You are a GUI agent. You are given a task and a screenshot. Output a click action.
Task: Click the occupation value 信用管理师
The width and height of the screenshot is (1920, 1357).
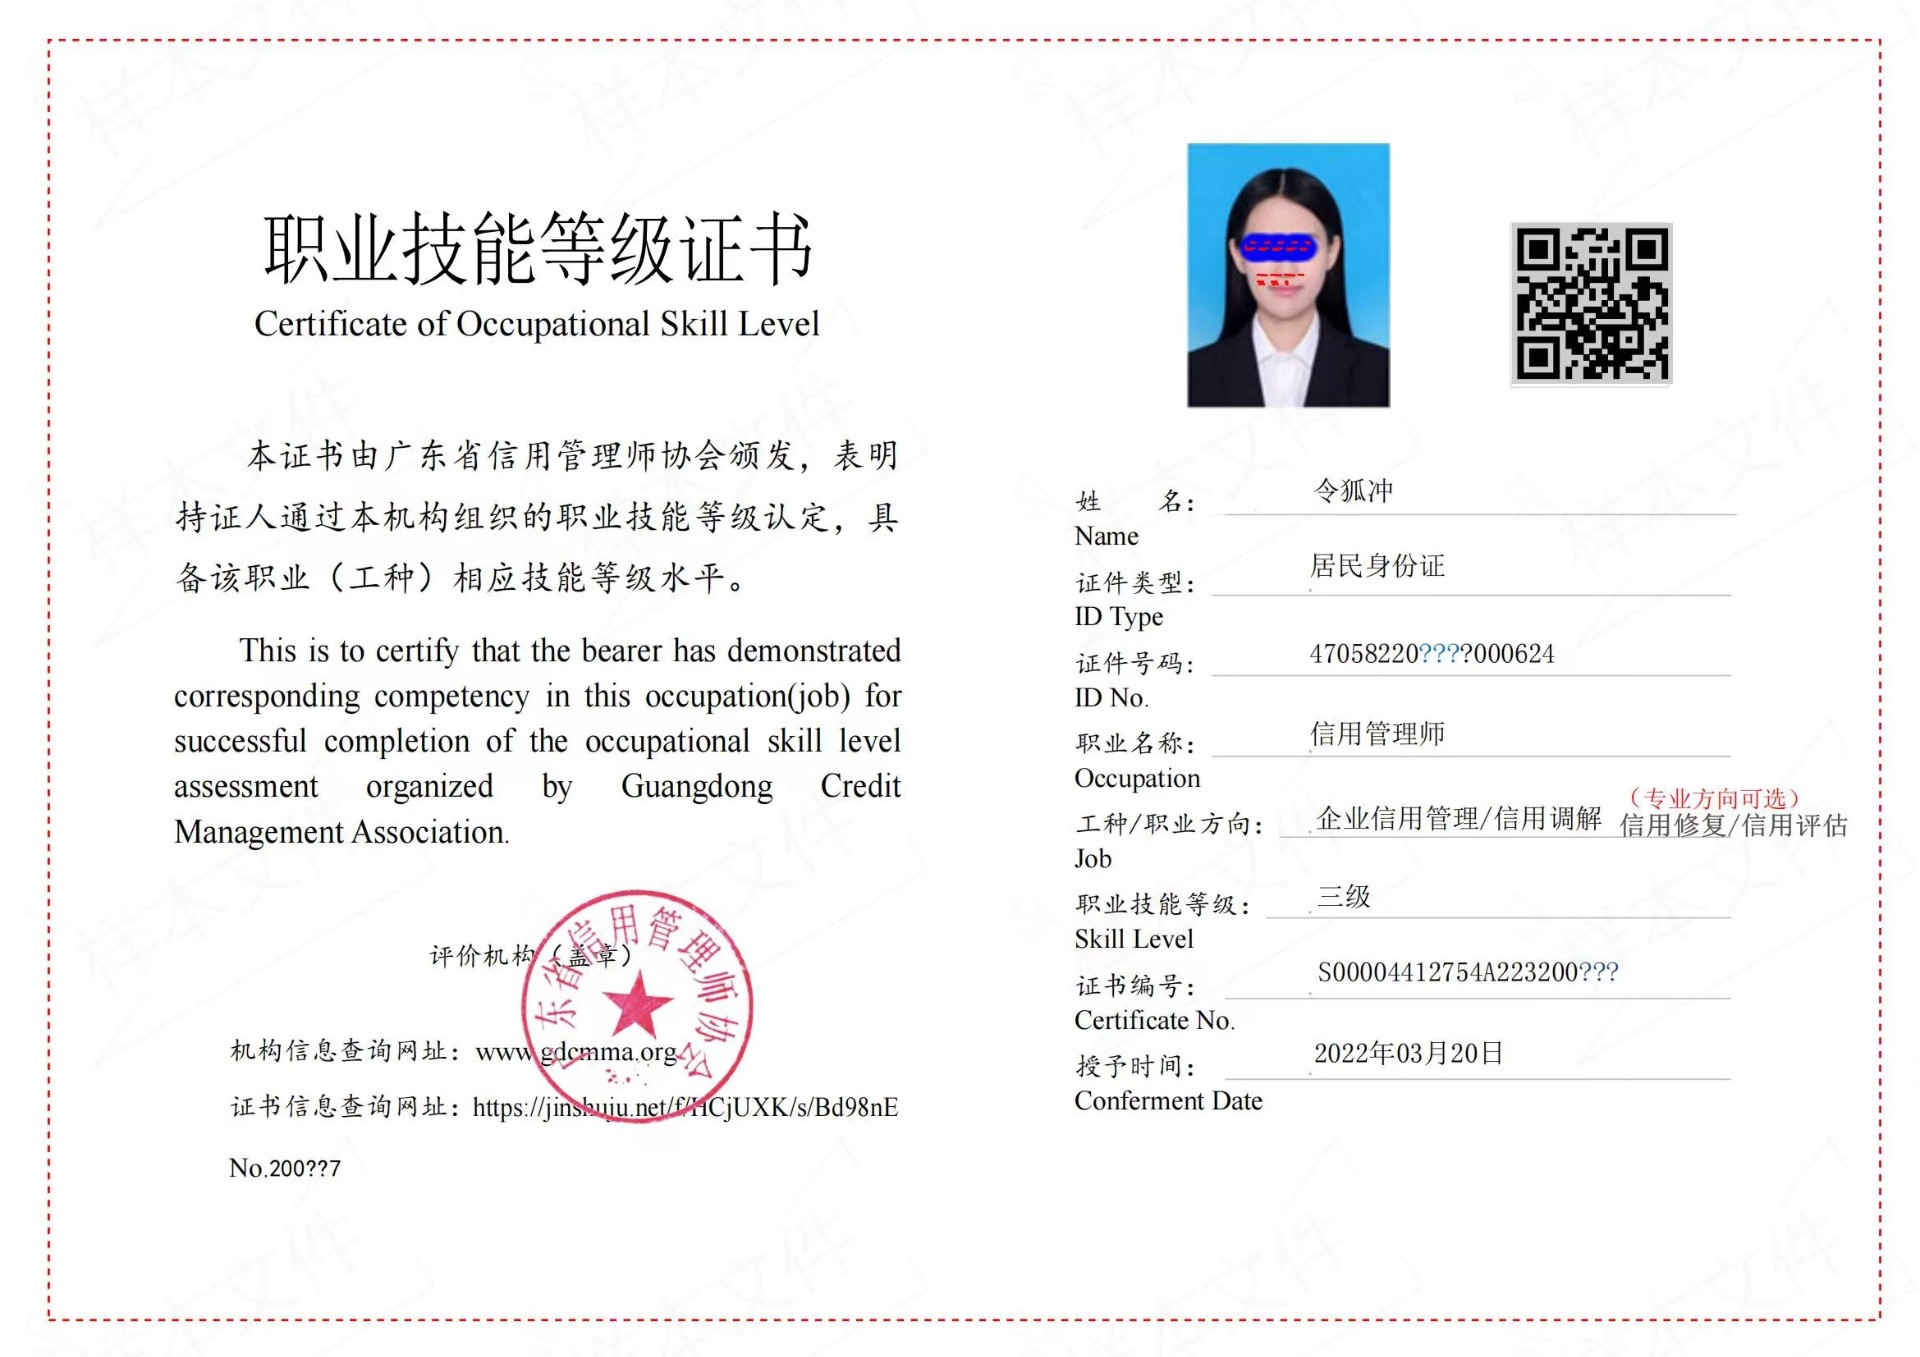pyautogui.click(x=1377, y=734)
